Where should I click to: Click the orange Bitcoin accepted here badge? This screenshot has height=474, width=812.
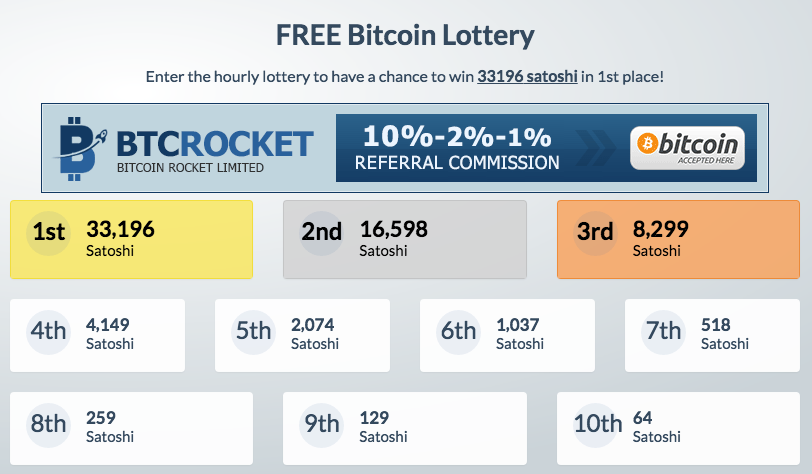pyautogui.click(x=687, y=148)
